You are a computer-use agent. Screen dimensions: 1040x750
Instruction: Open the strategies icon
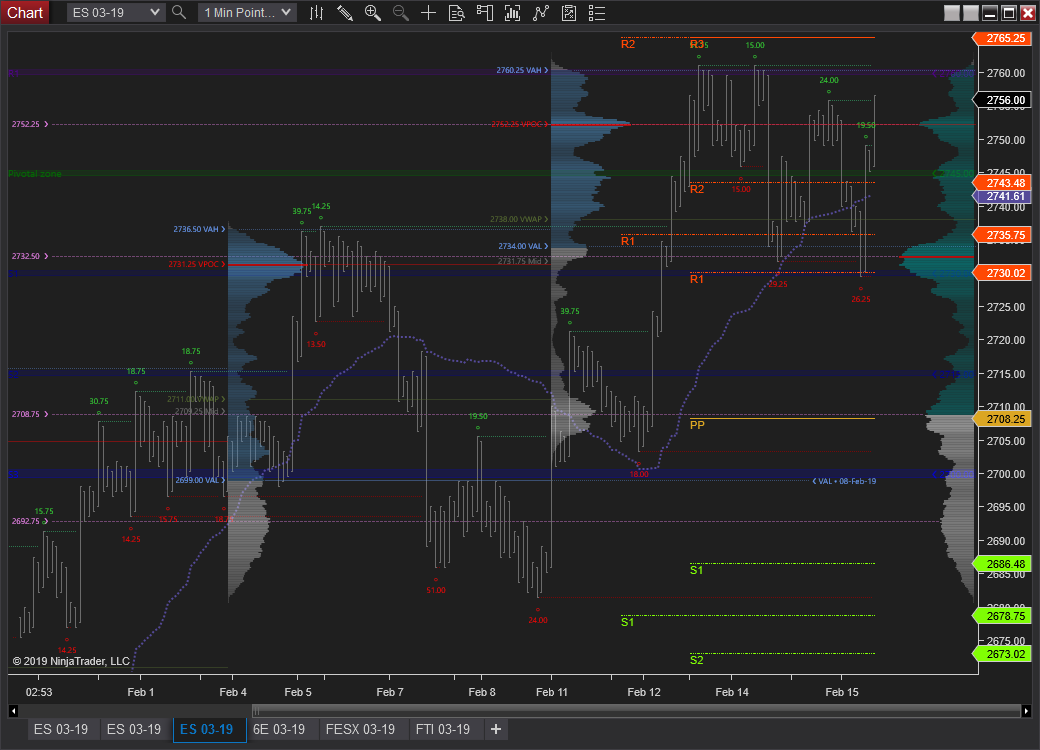[x=569, y=13]
